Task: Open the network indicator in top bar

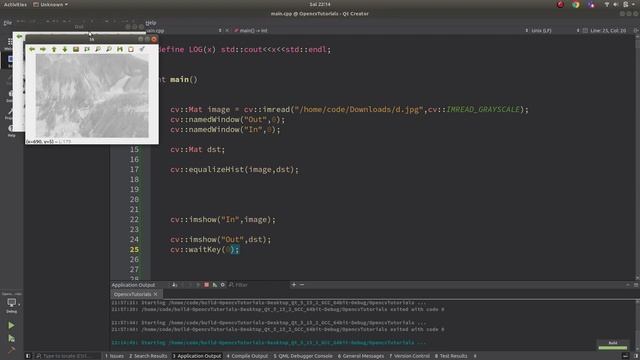Action: point(607,4)
